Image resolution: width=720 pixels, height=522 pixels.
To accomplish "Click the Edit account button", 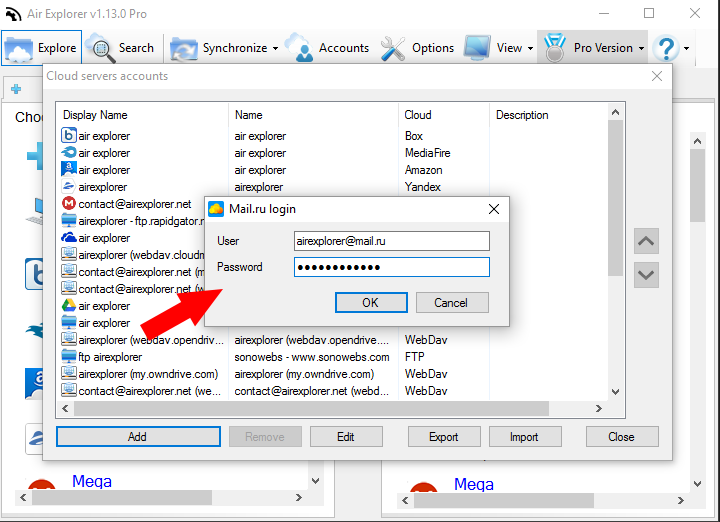I will 346,437.
